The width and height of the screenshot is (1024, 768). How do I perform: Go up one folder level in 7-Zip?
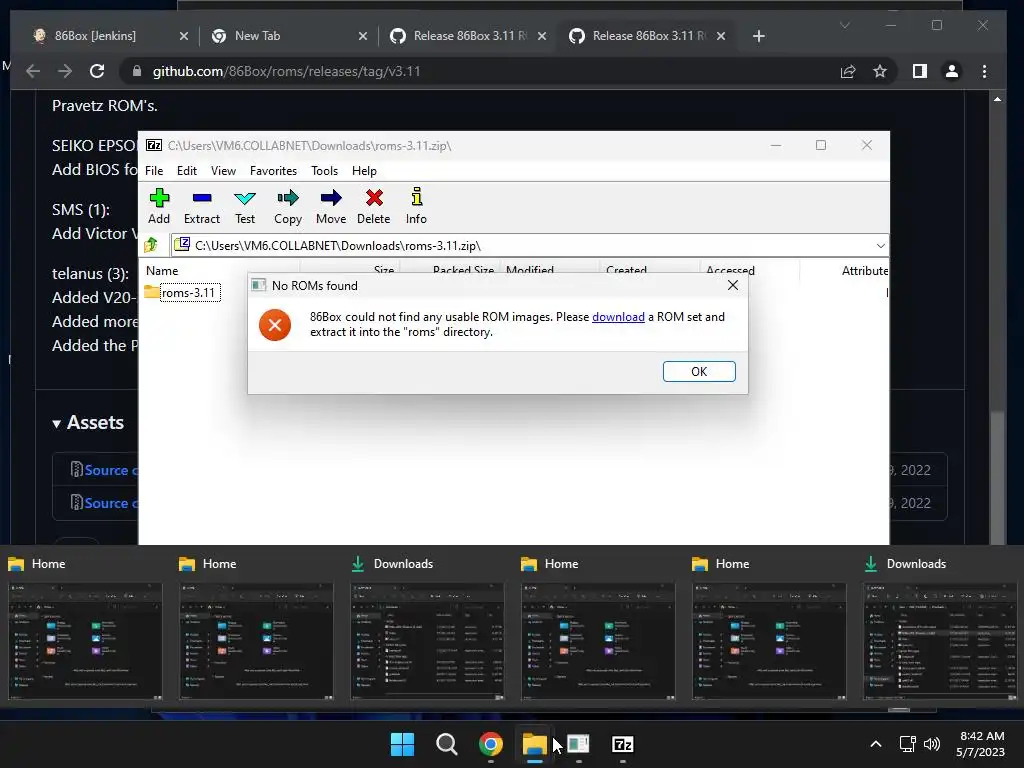pyautogui.click(x=152, y=245)
